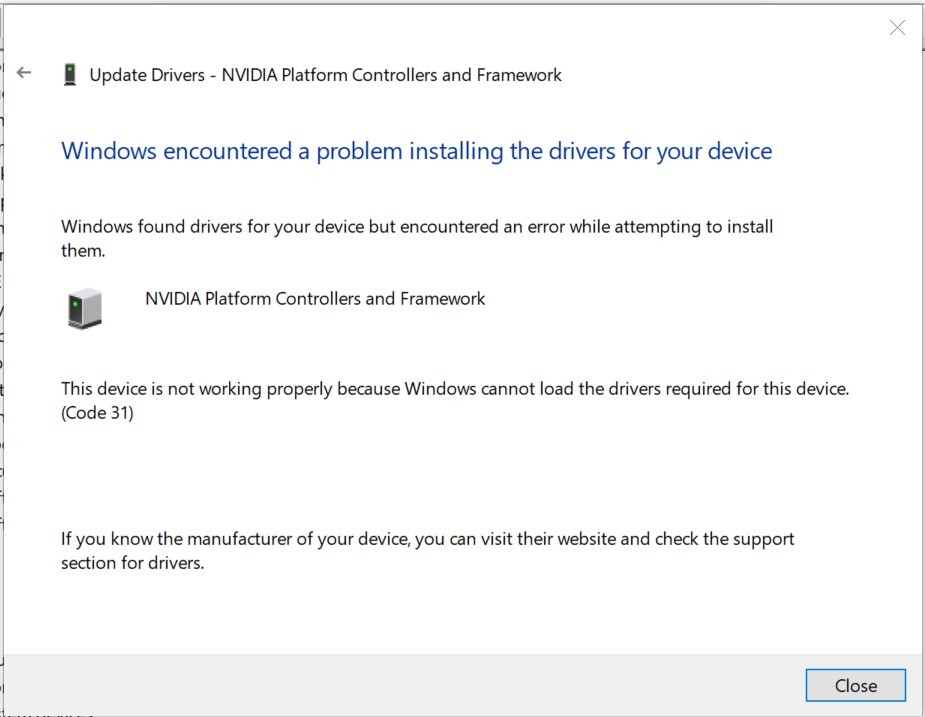Click the 'If you know the manufacturer' text
Viewport: 925px width, 717px height.
tap(428, 551)
